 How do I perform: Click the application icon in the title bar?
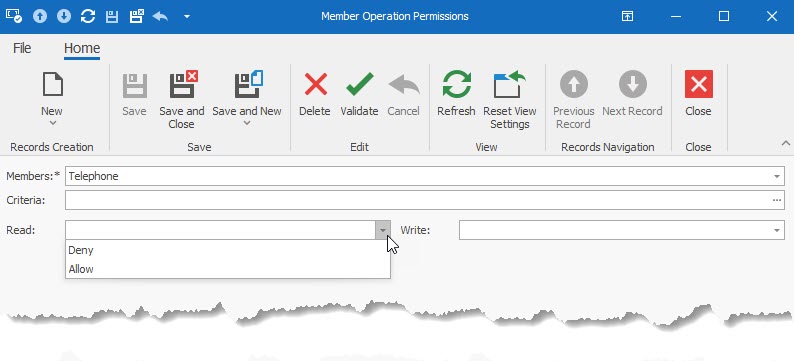pyautogui.click(x=14, y=16)
